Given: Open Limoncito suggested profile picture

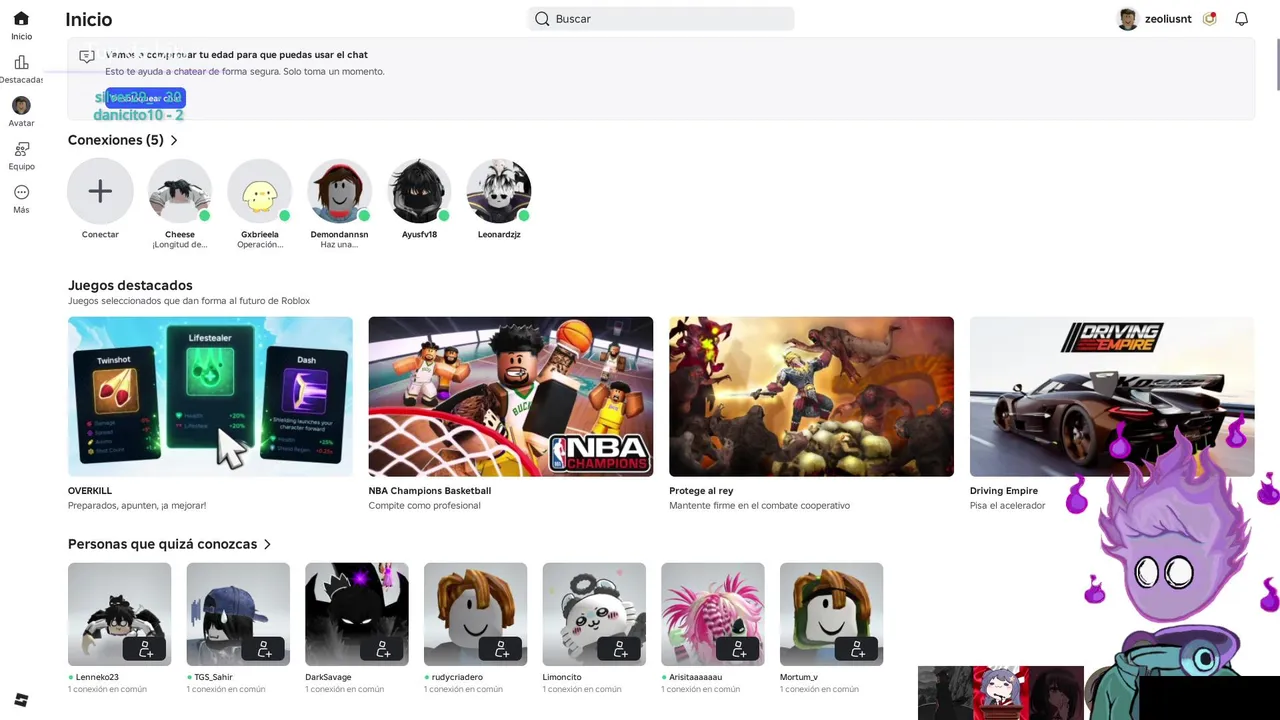Looking at the screenshot, I should pyautogui.click(x=594, y=614).
